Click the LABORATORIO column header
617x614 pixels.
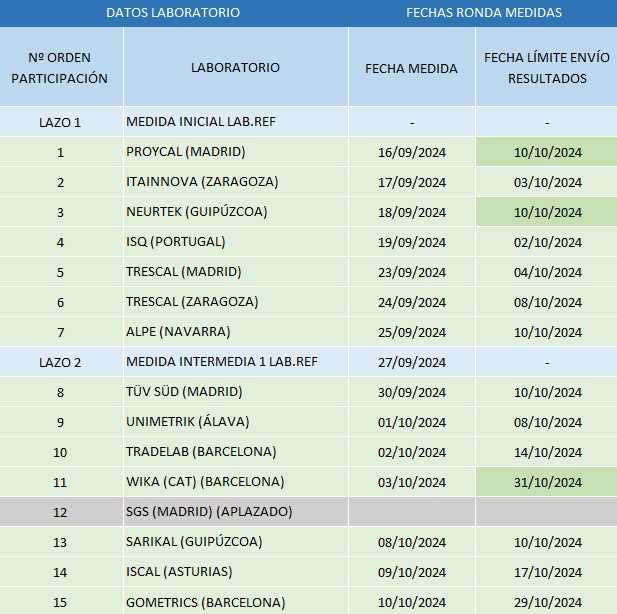point(236,67)
